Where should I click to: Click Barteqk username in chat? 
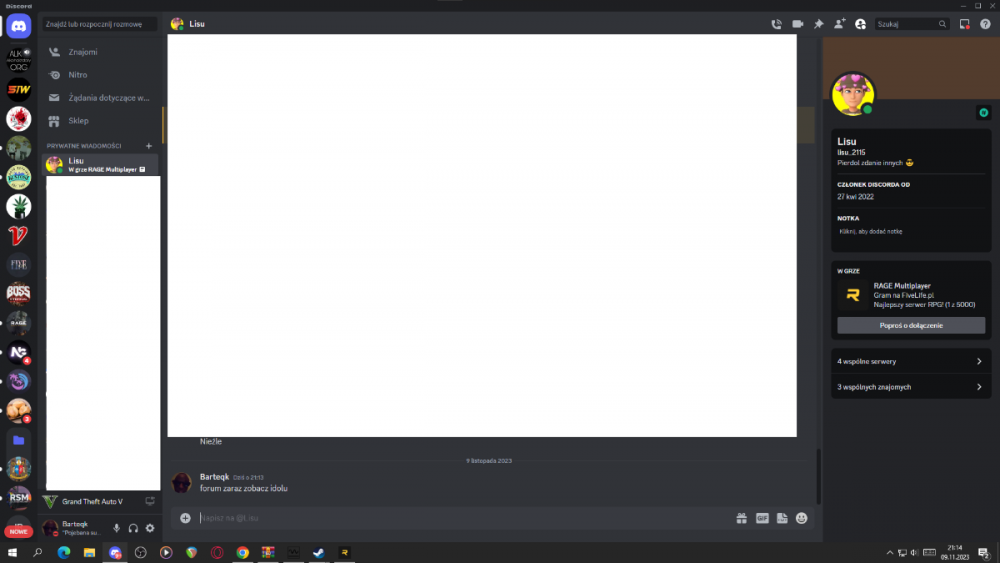coord(214,477)
